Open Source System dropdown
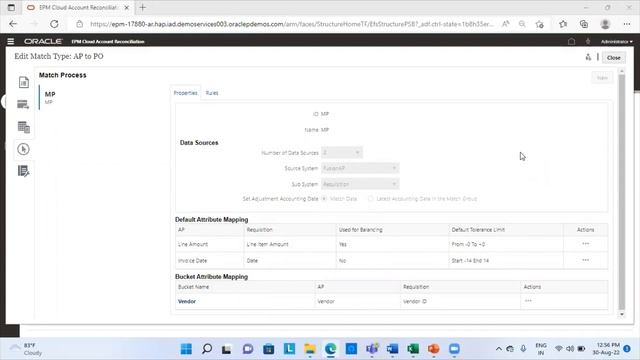The height and width of the screenshot is (360, 640). tap(360, 168)
